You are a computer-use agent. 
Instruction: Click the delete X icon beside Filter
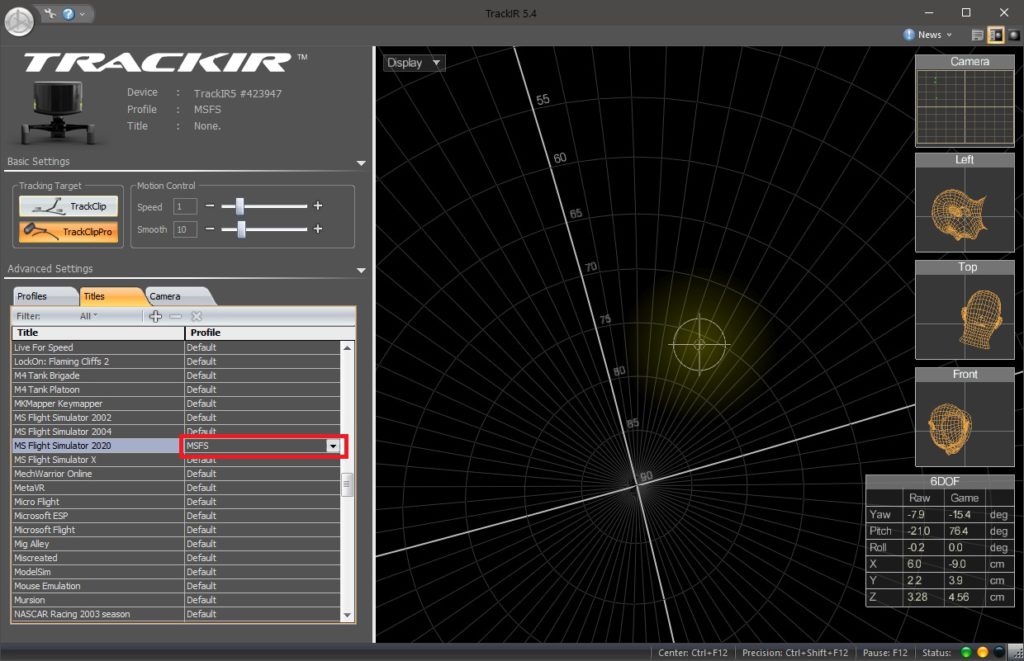point(197,316)
